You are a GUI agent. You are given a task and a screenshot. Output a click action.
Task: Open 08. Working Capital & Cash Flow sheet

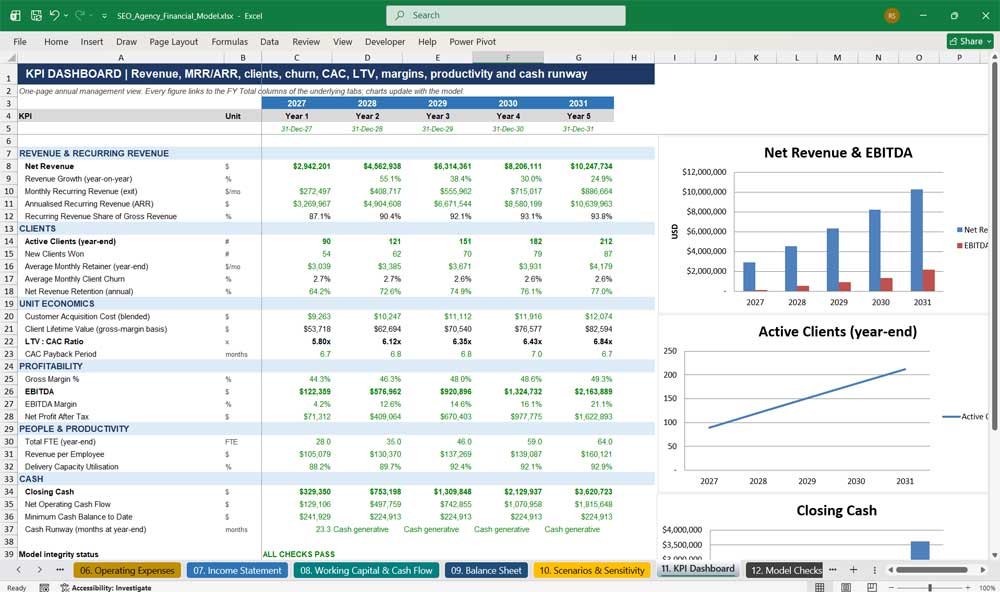(x=366, y=570)
